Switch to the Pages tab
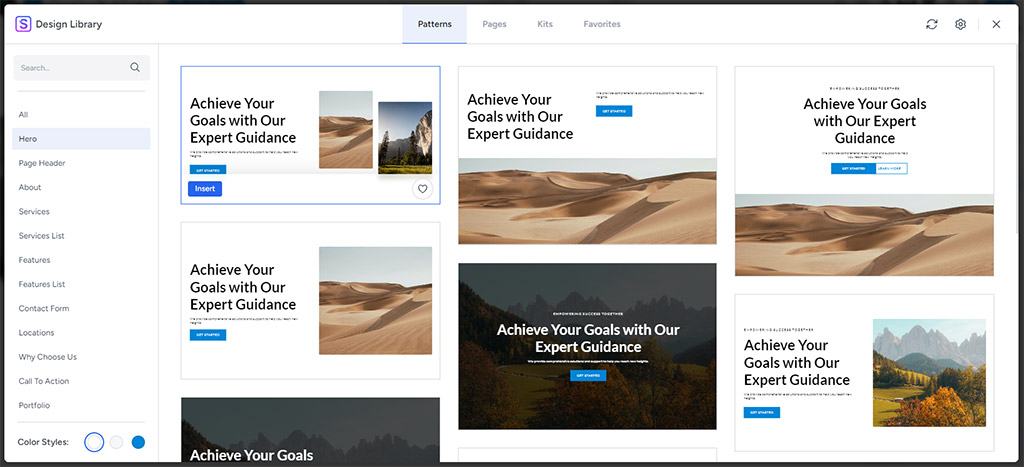This screenshot has width=1024, height=467. point(494,24)
